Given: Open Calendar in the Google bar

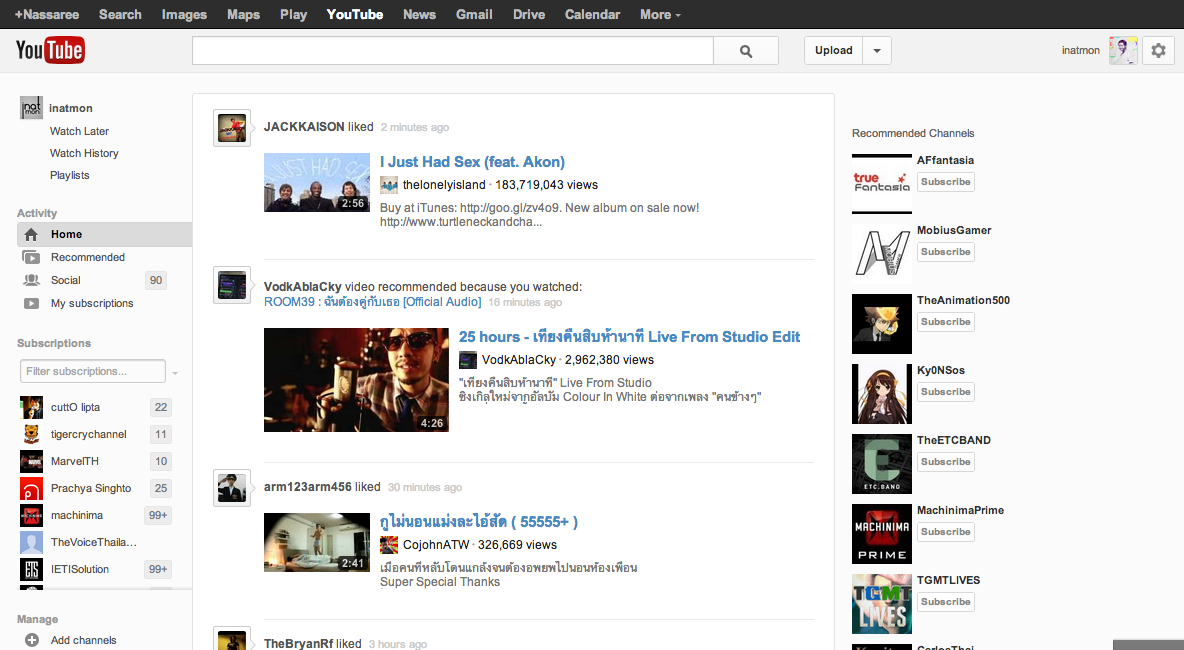Looking at the screenshot, I should (593, 14).
